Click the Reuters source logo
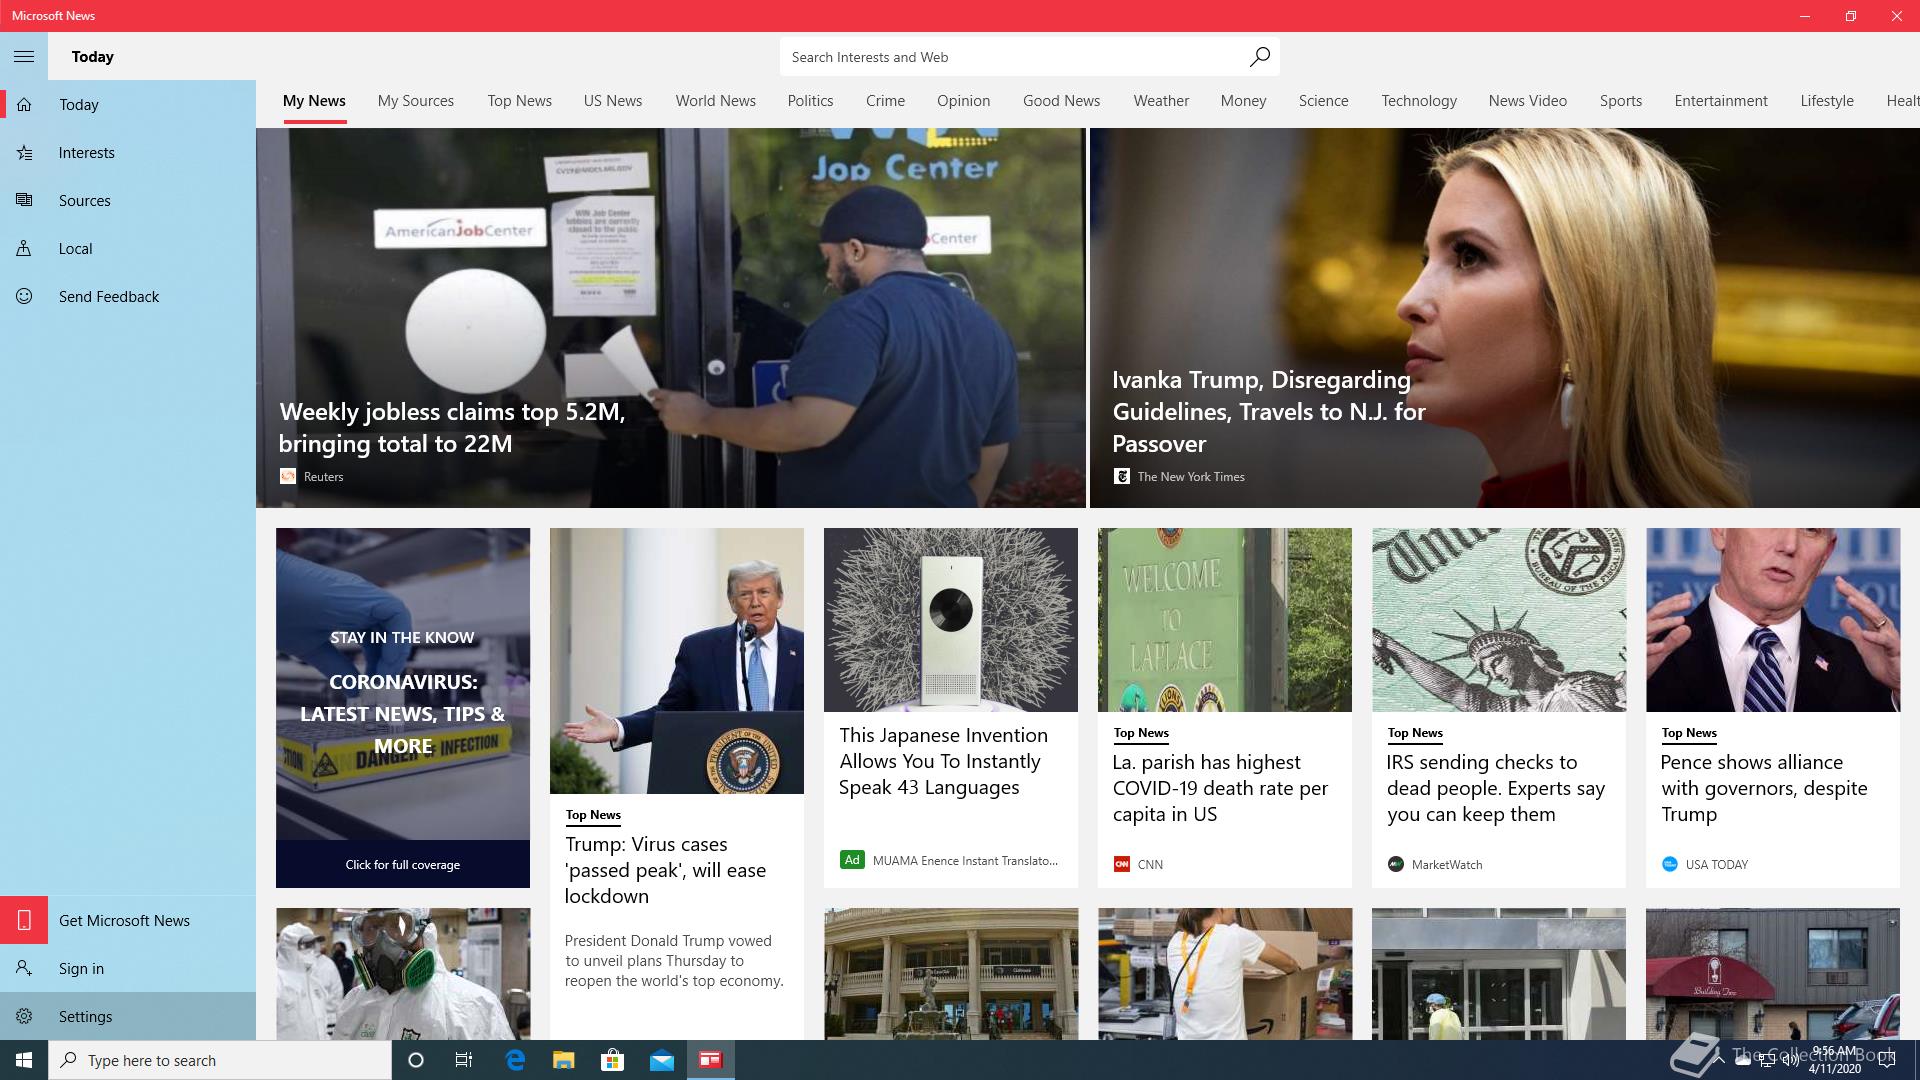 (288, 477)
